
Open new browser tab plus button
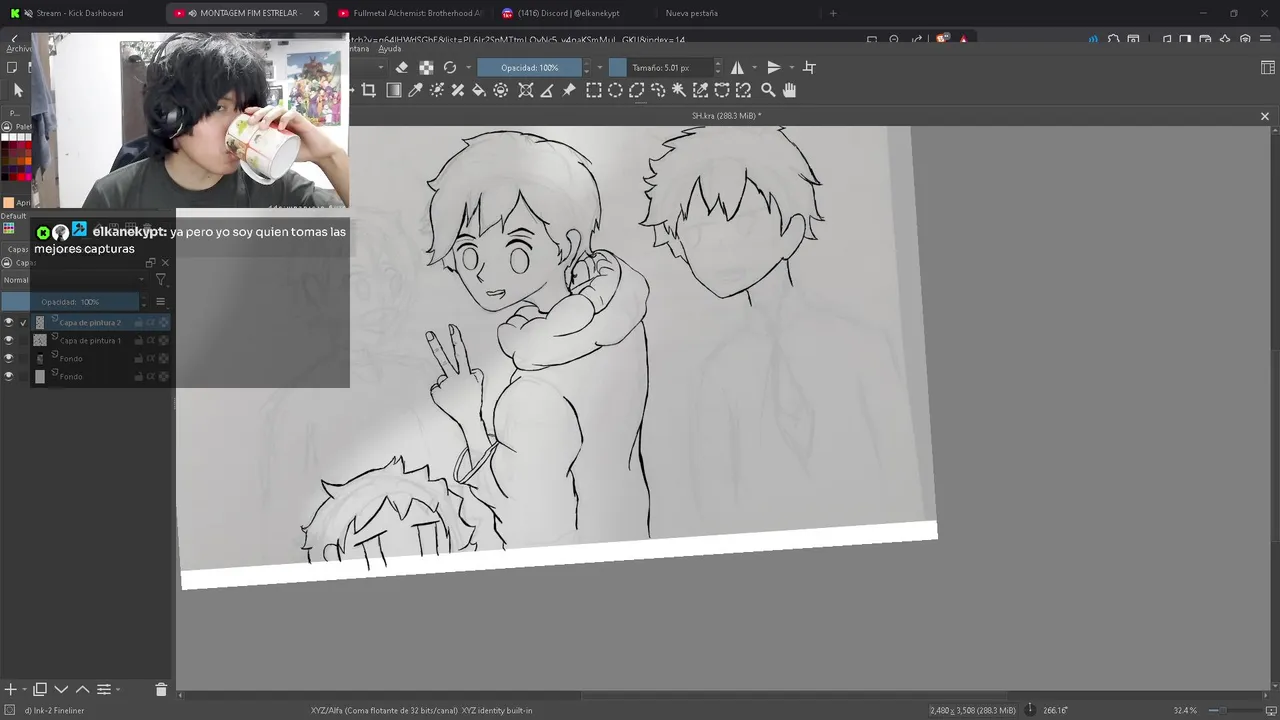833,13
